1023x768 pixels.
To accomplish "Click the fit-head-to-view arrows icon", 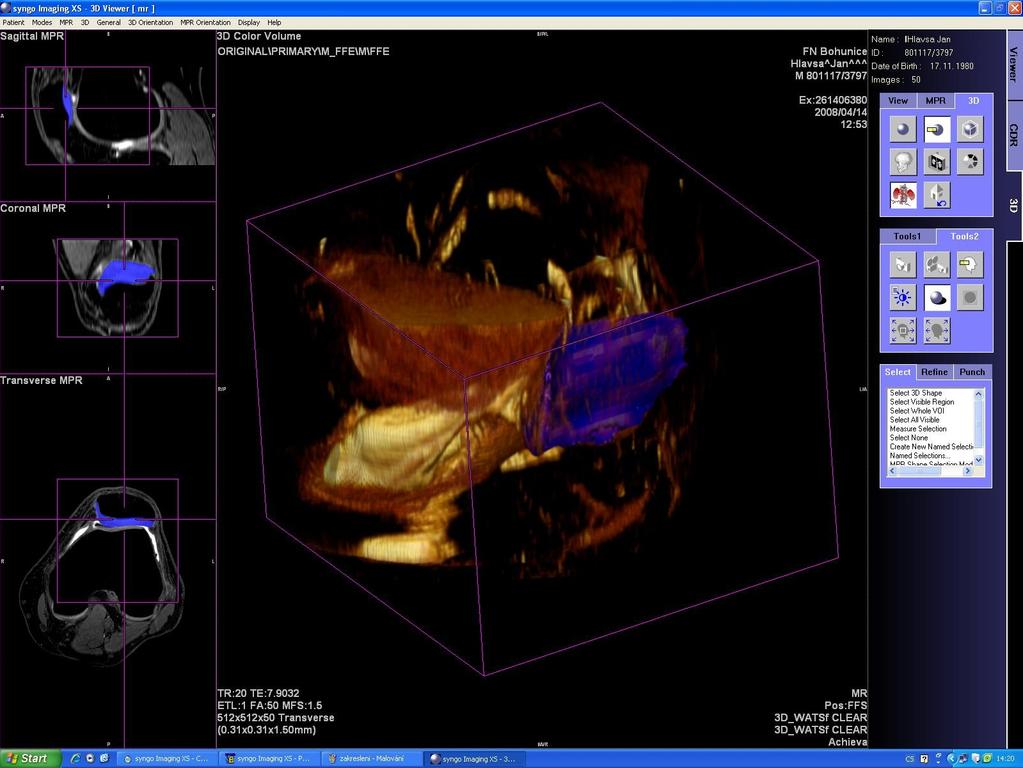I will [x=937, y=331].
